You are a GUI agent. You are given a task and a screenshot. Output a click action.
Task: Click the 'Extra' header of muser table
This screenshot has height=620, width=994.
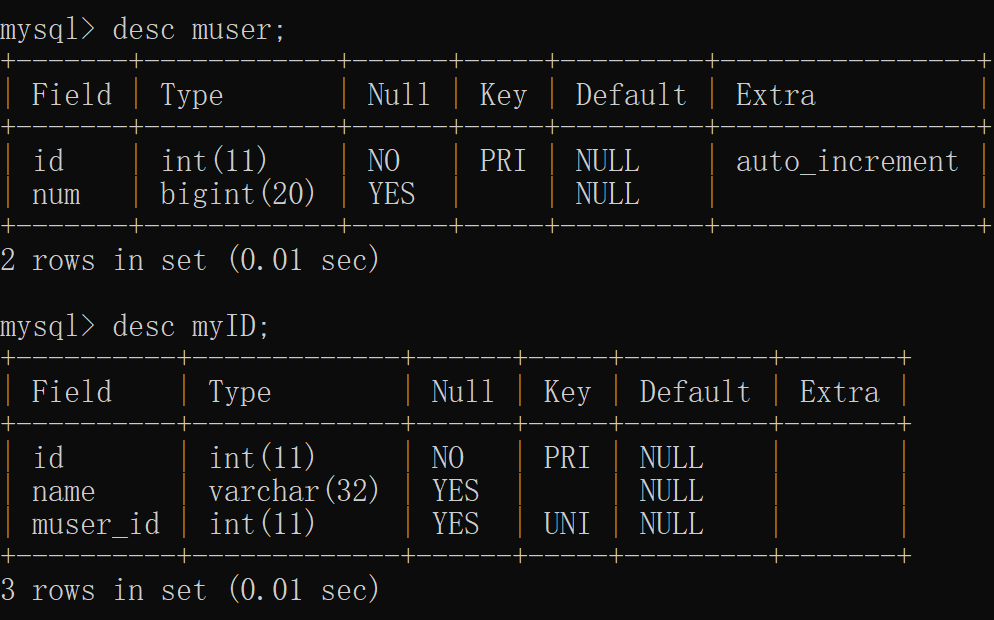click(x=775, y=96)
